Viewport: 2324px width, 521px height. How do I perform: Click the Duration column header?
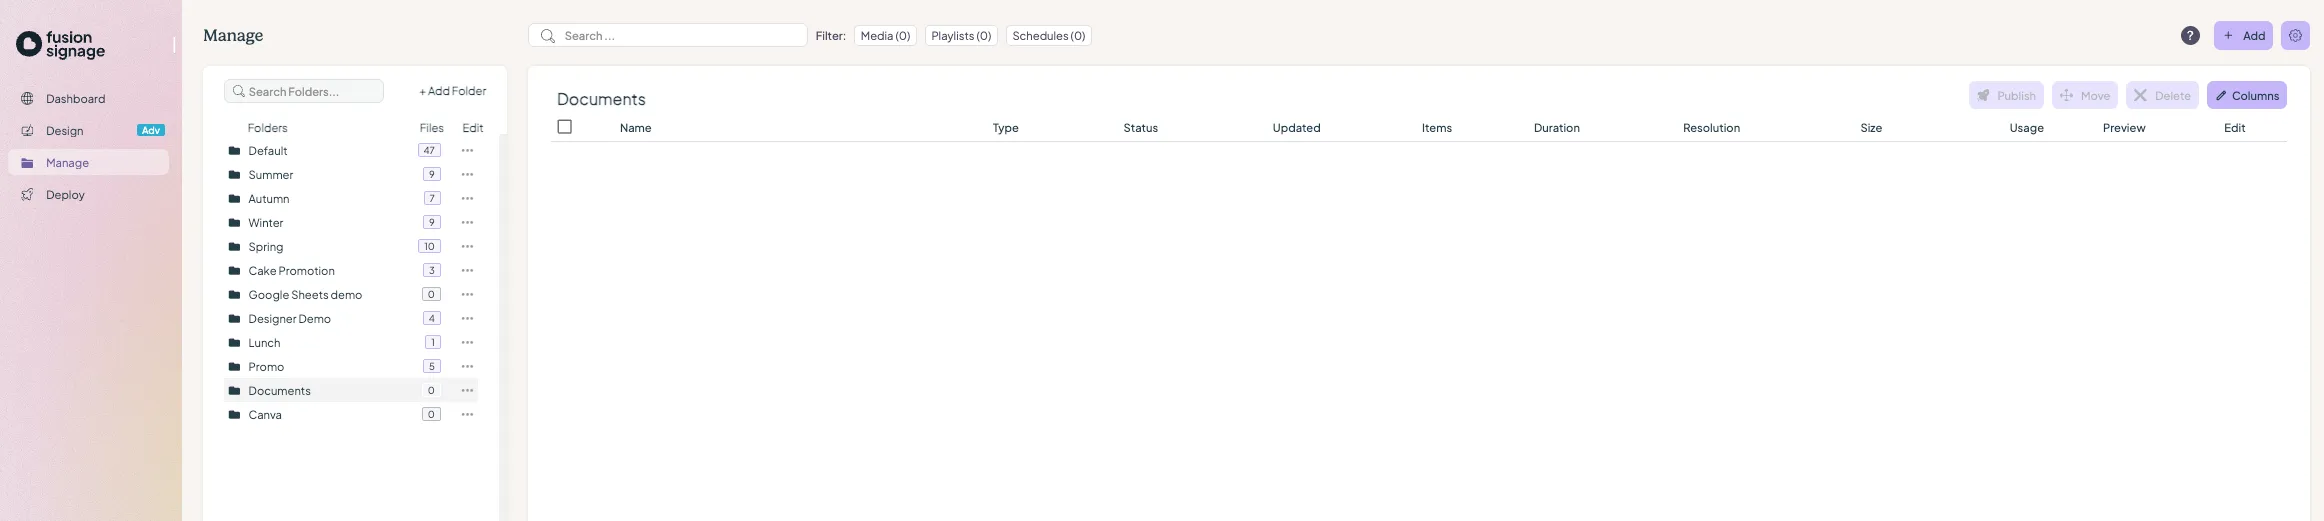(1556, 128)
